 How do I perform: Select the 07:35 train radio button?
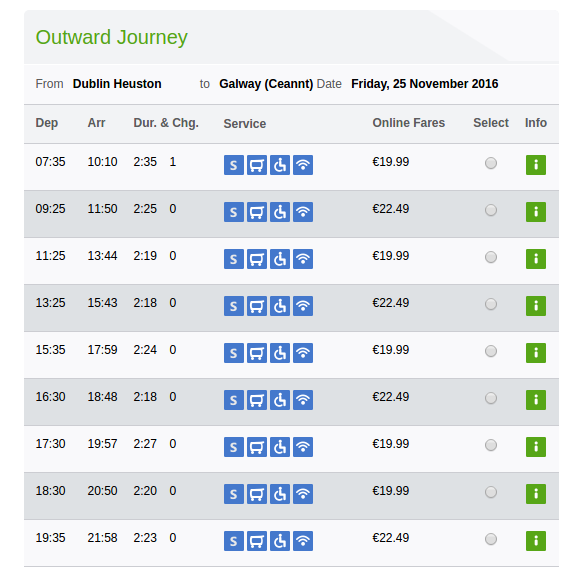click(491, 163)
